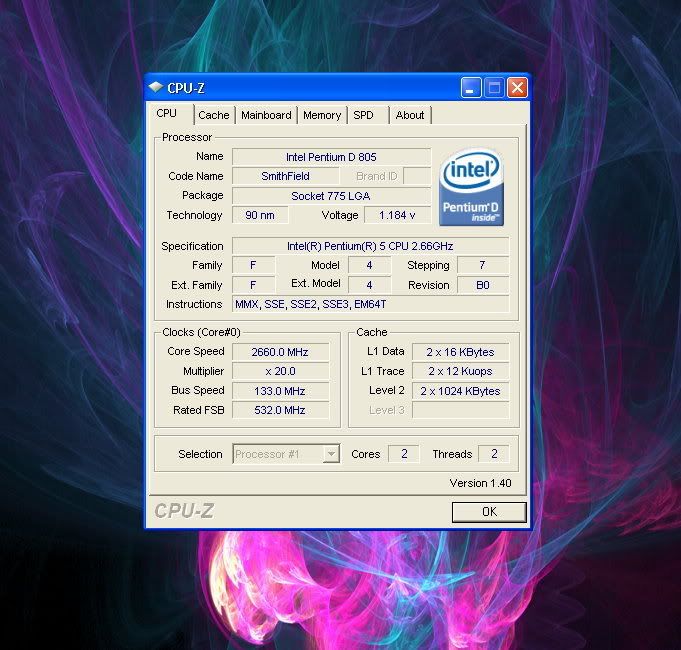The width and height of the screenshot is (681, 650).
Task: Click the L1 Data value 2 x 16 KBytes
Action: (x=460, y=352)
